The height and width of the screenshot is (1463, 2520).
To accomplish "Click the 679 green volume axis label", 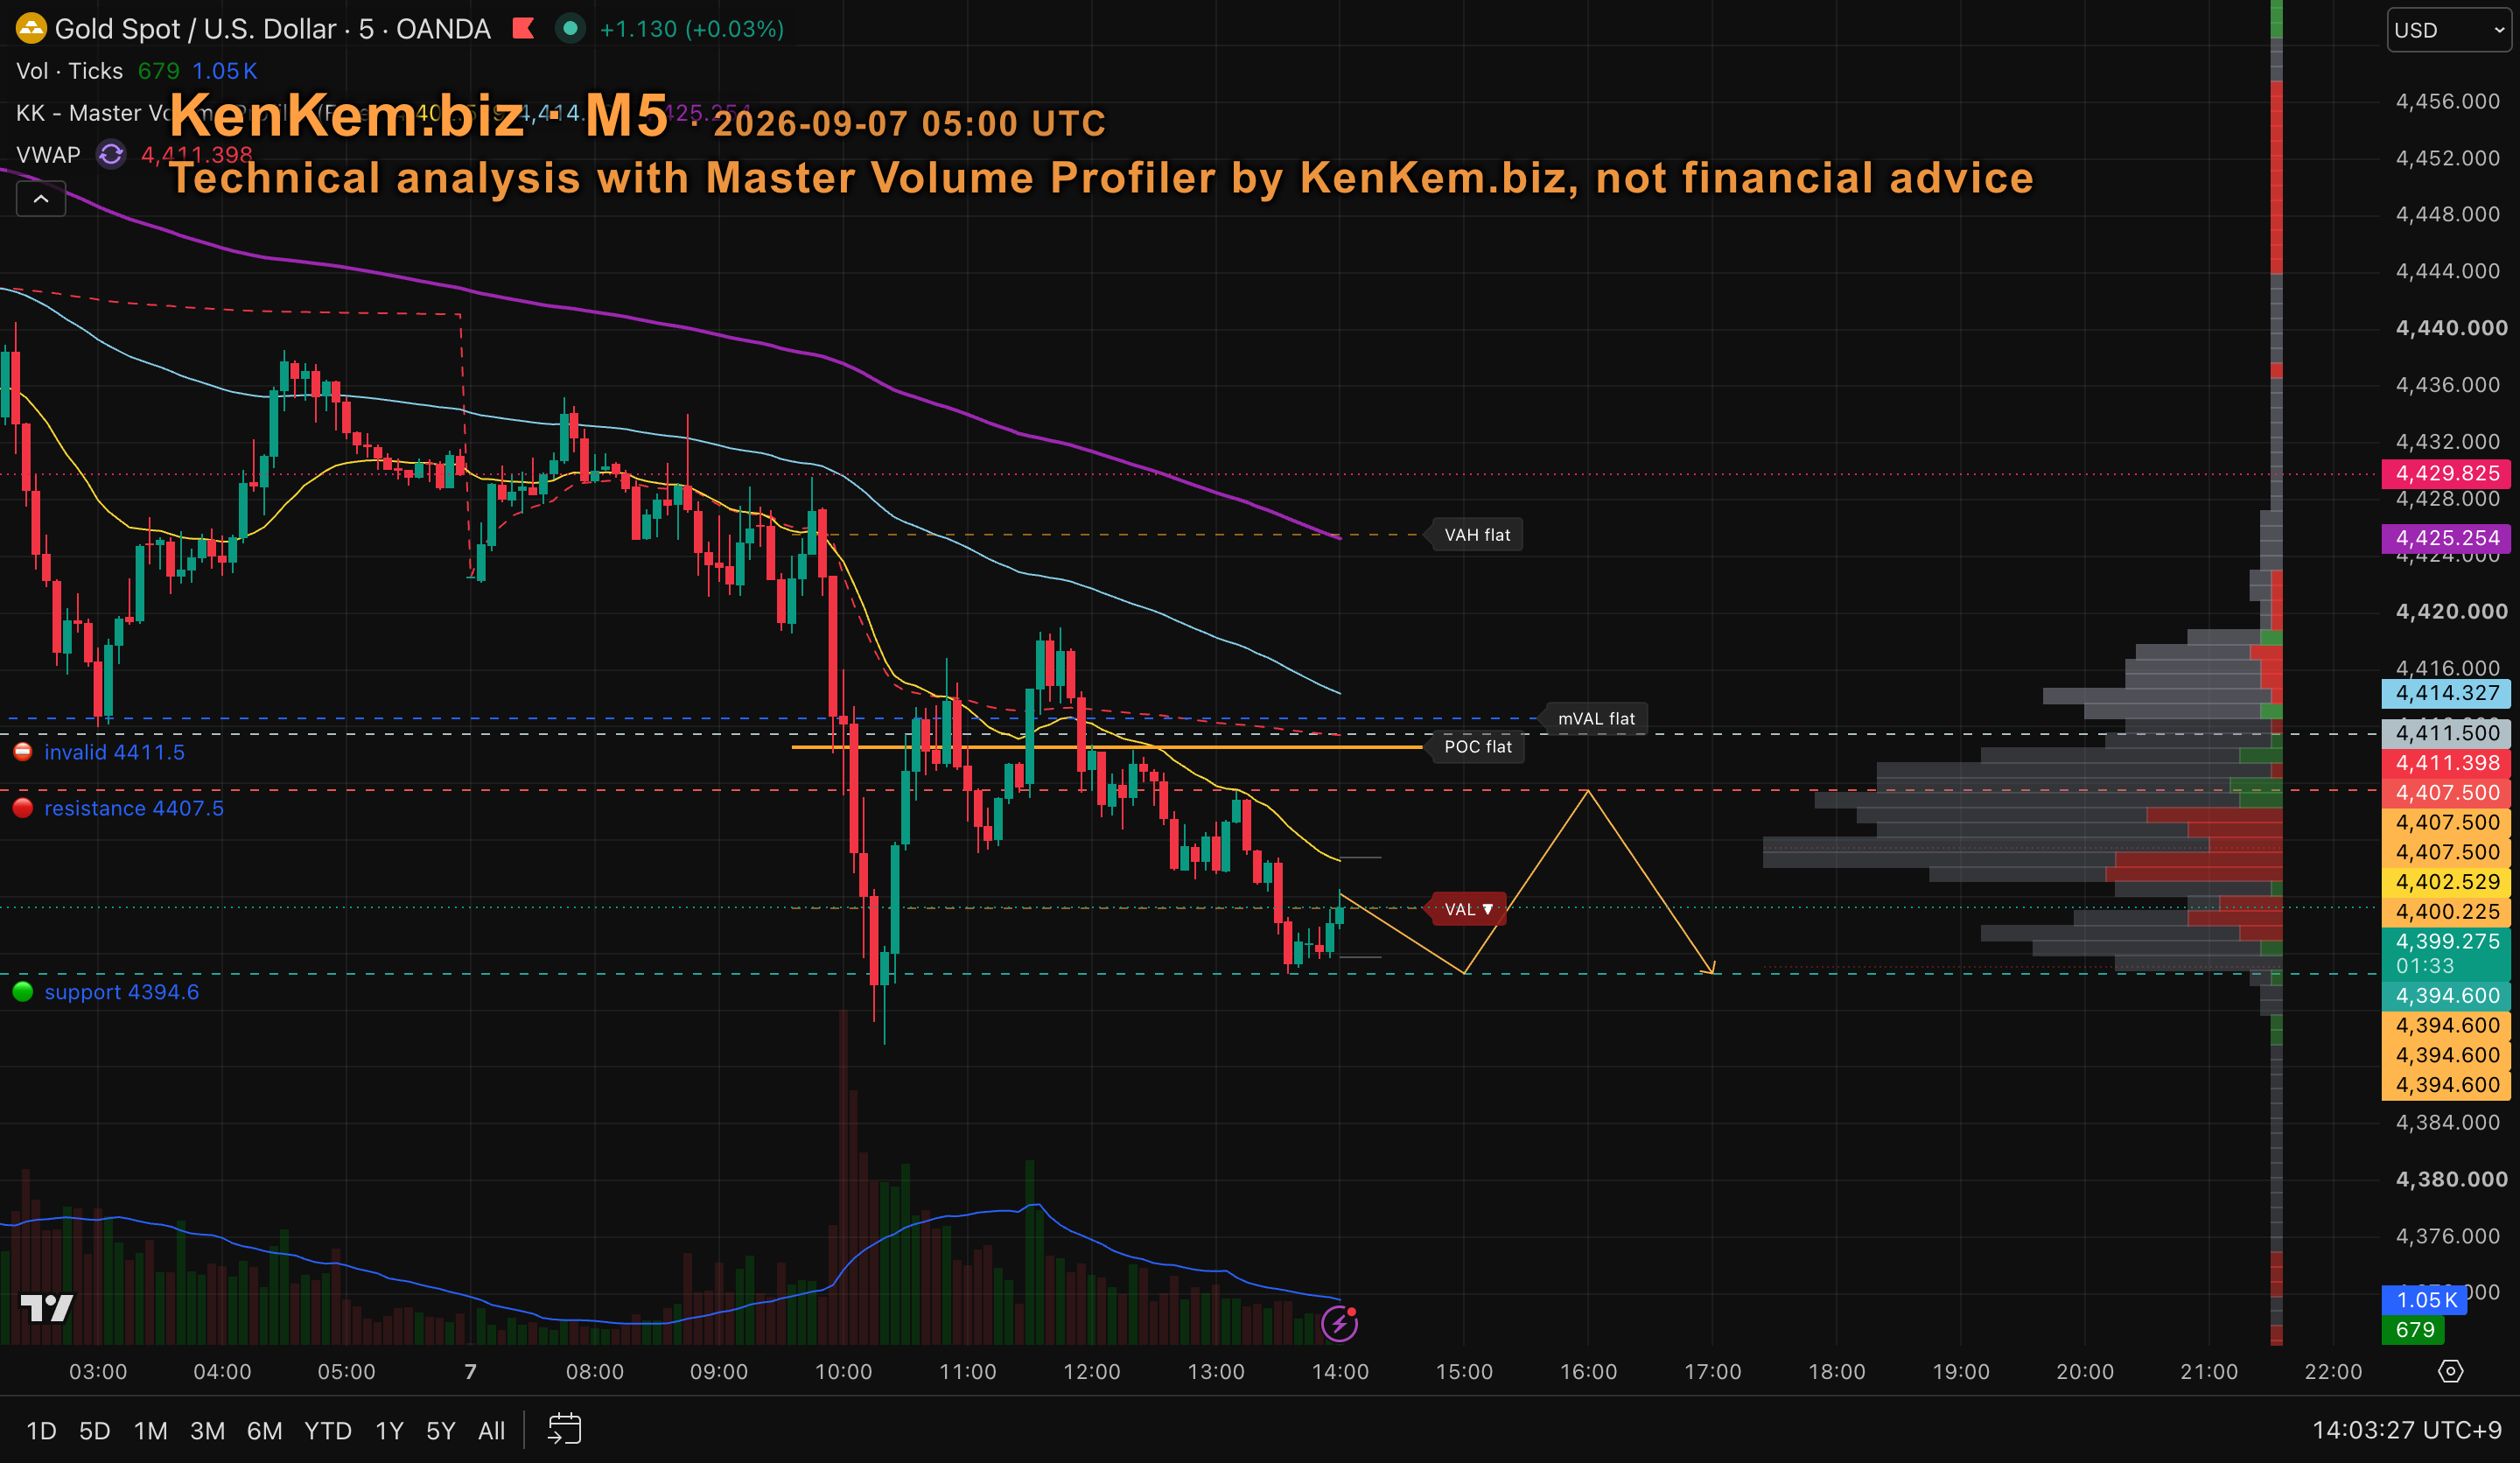I will [x=2413, y=1330].
